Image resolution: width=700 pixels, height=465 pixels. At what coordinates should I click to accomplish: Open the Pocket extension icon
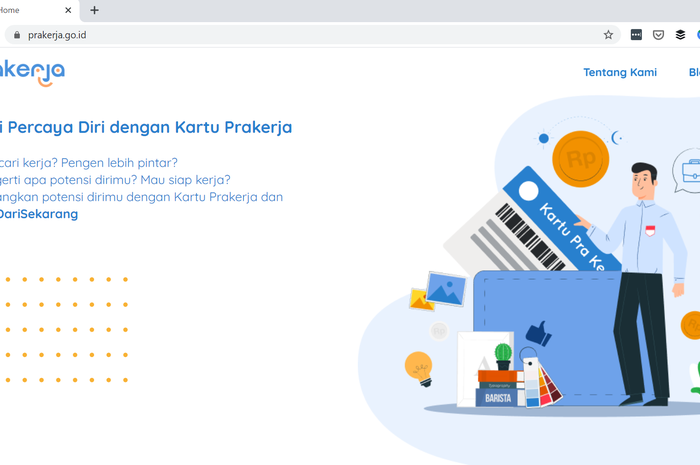pos(658,35)
